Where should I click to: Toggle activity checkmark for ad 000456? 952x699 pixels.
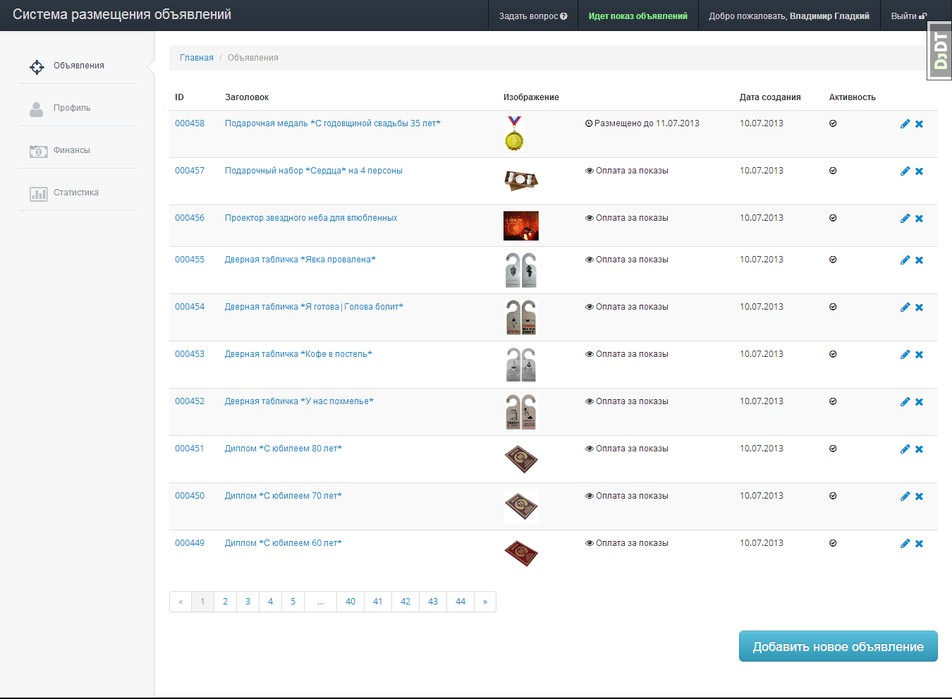[833, 218]
